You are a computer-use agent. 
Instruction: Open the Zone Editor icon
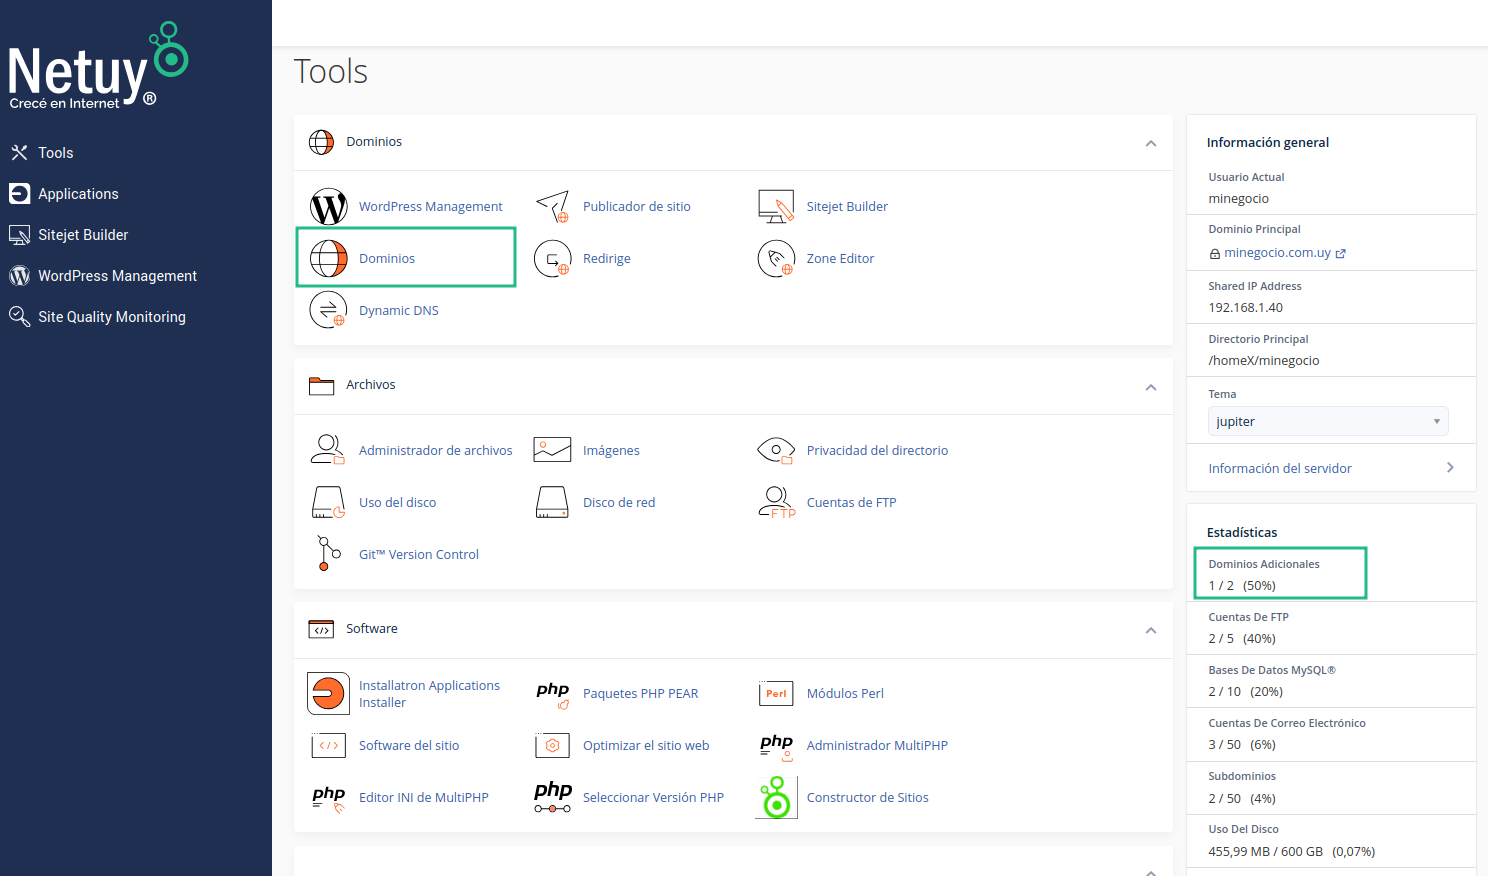pos(776,259)
